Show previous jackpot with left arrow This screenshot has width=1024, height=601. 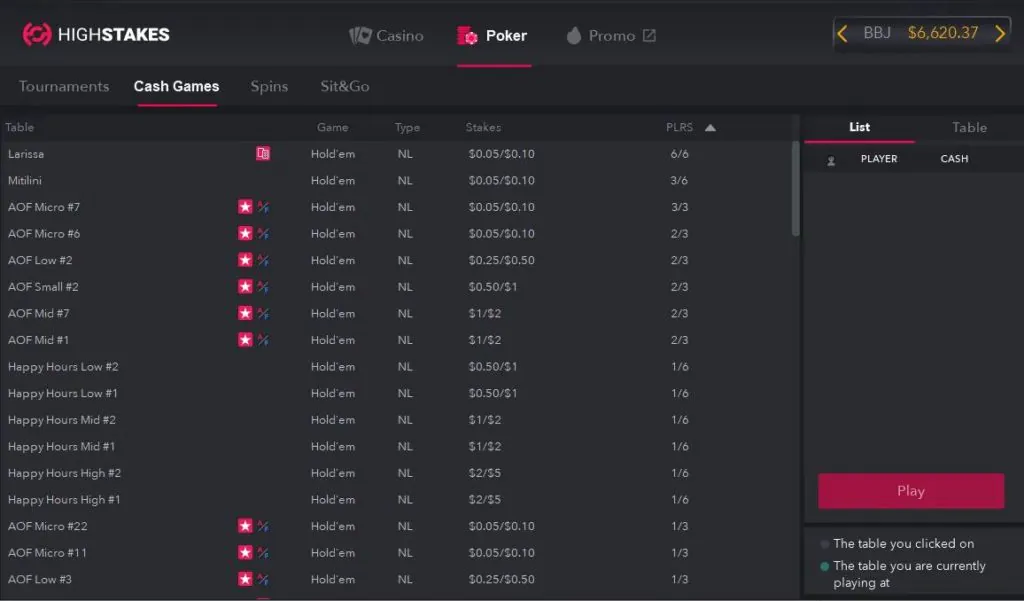click(x=842, y=33)
